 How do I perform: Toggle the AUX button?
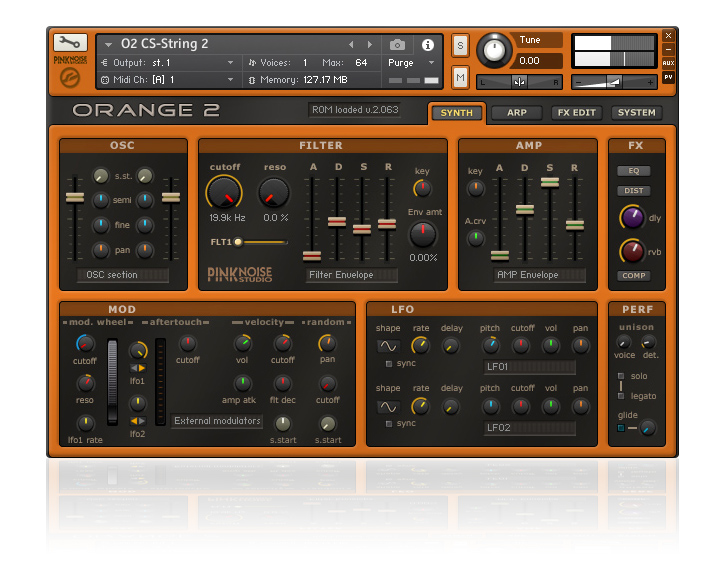click(x=668, y=63)
